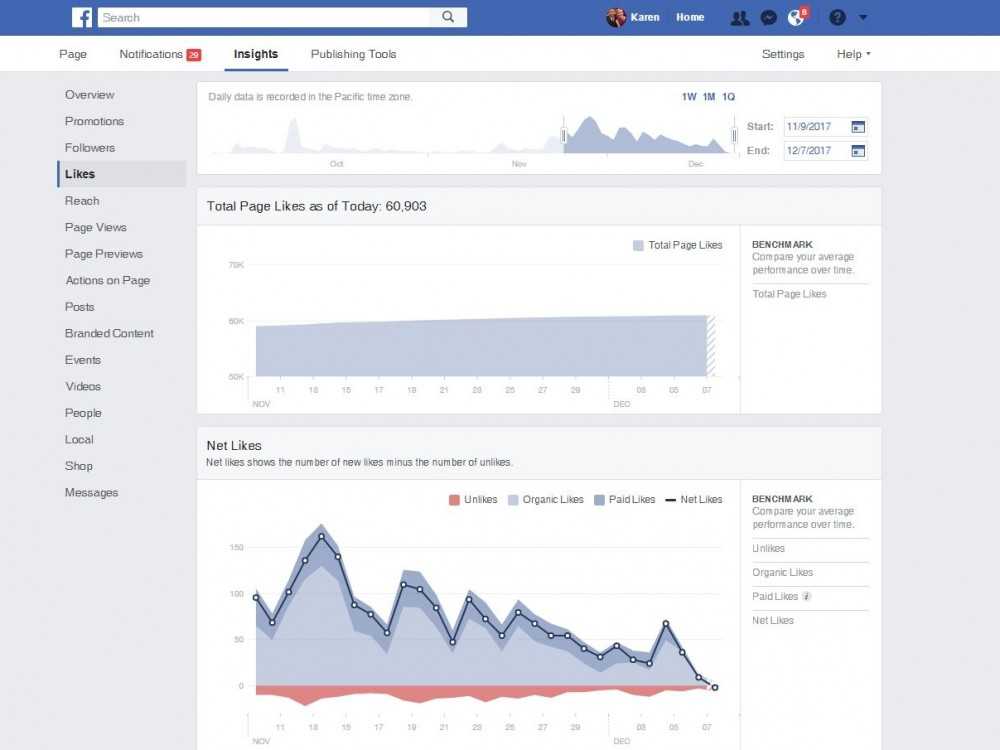The image size is (1000, 750).
Task: Switch to the Publishing Tools tab
Action: (353, 54)
